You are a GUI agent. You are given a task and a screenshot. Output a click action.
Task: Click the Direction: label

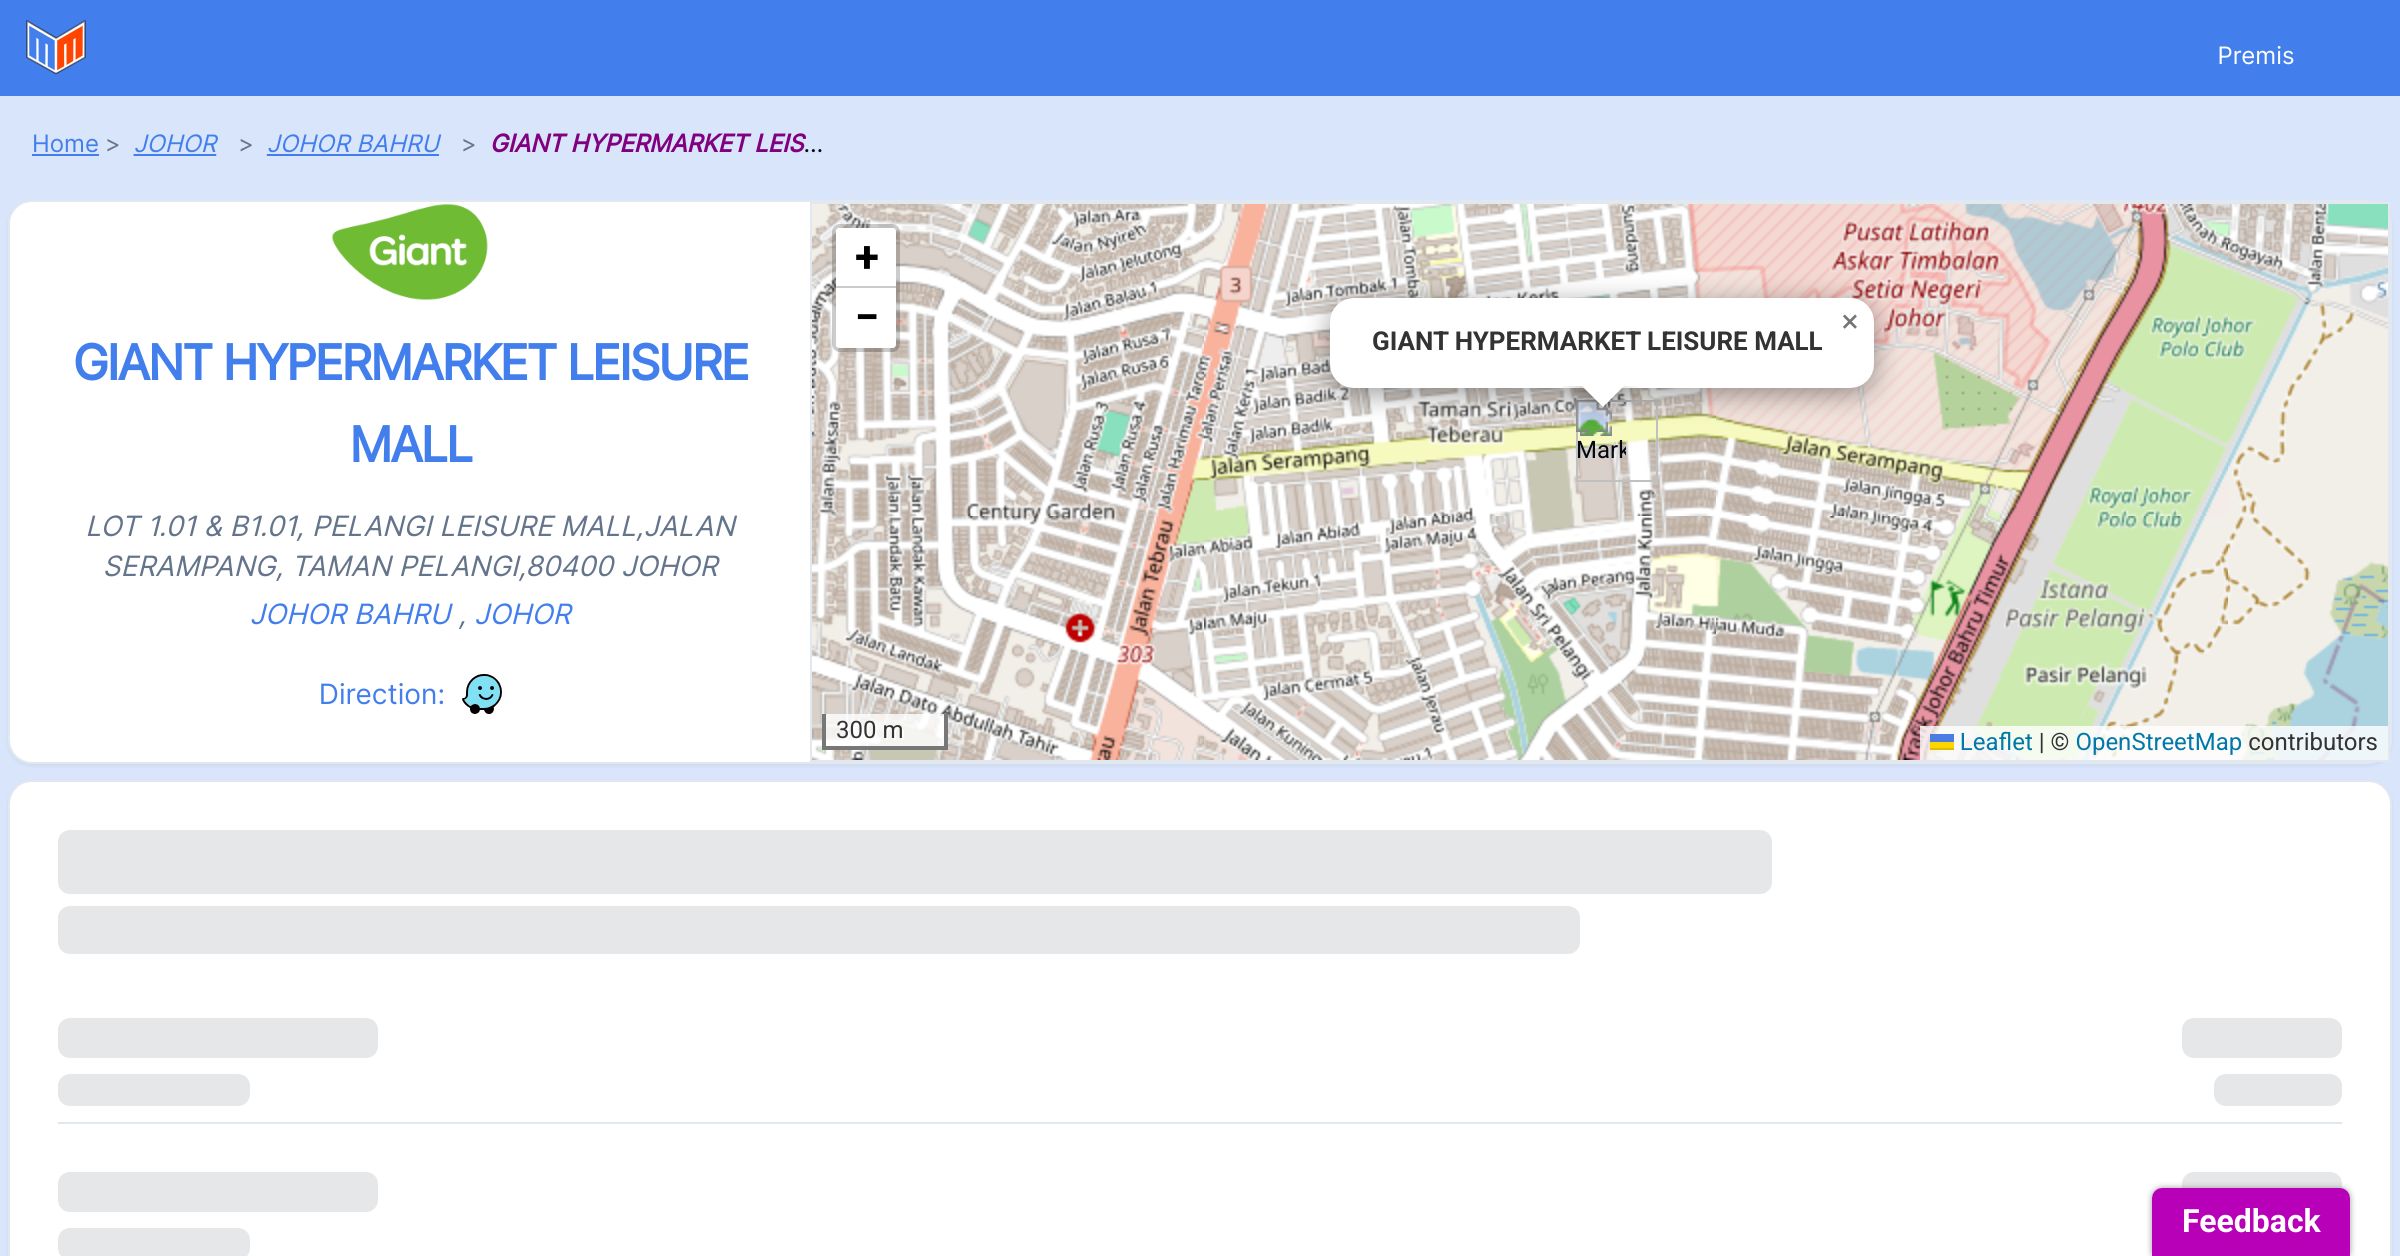[x=382, y=694]
